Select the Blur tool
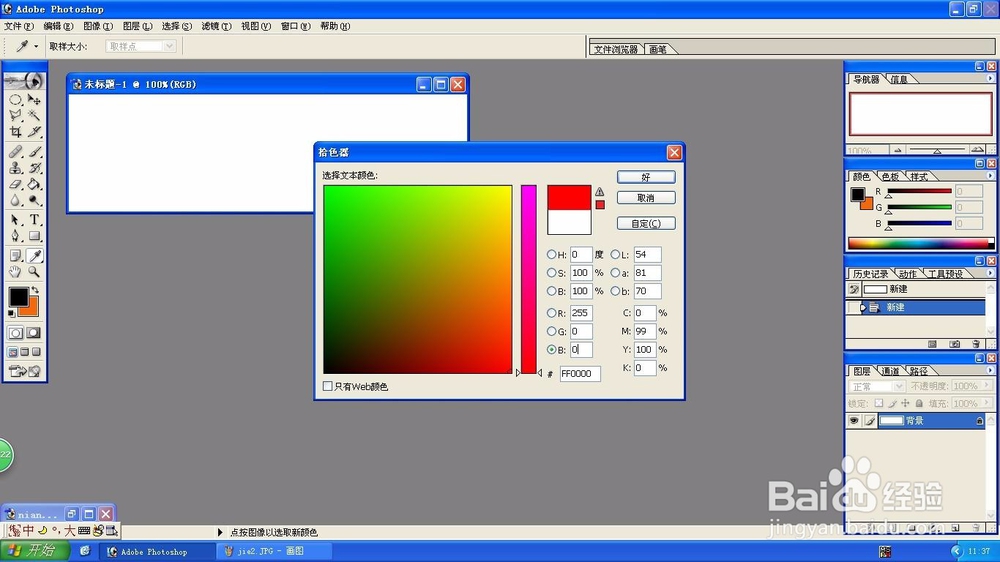 [x=15, y=200]
